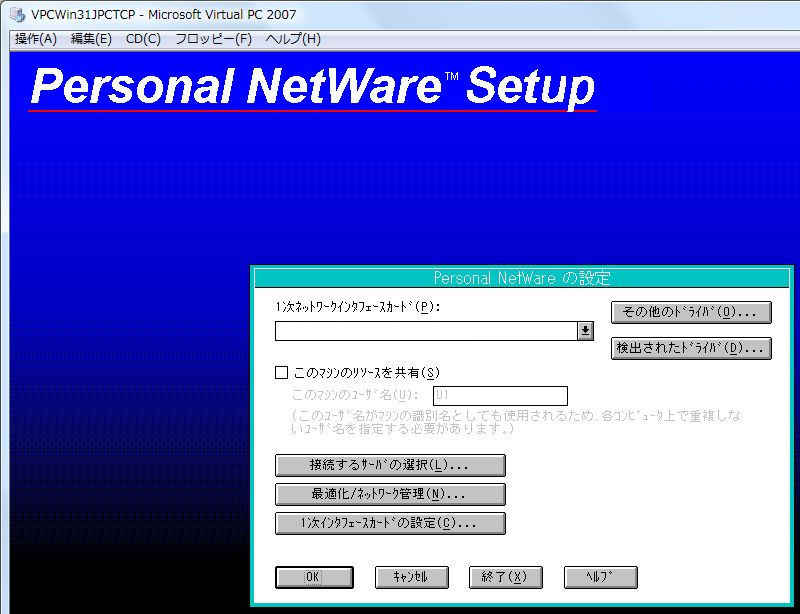Click the キャンセル button

[x=412, y=577]
